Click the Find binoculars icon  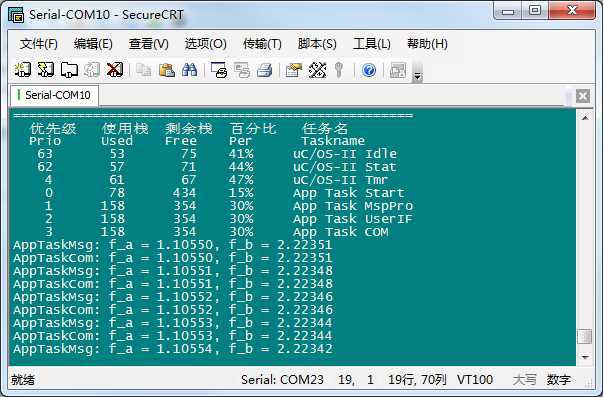coord(190,70)
